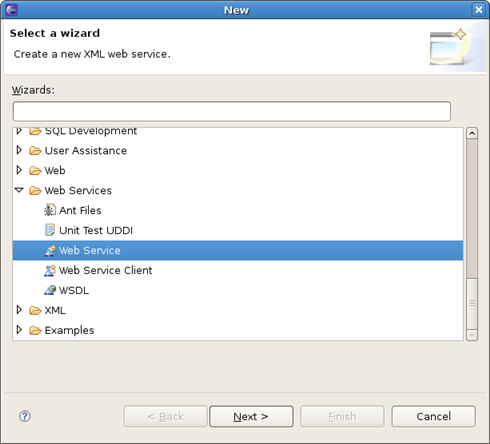Viewport: 490px width, 444px height.
Task: Click the scrollbar down arrow
Action: tap(472, 335)
